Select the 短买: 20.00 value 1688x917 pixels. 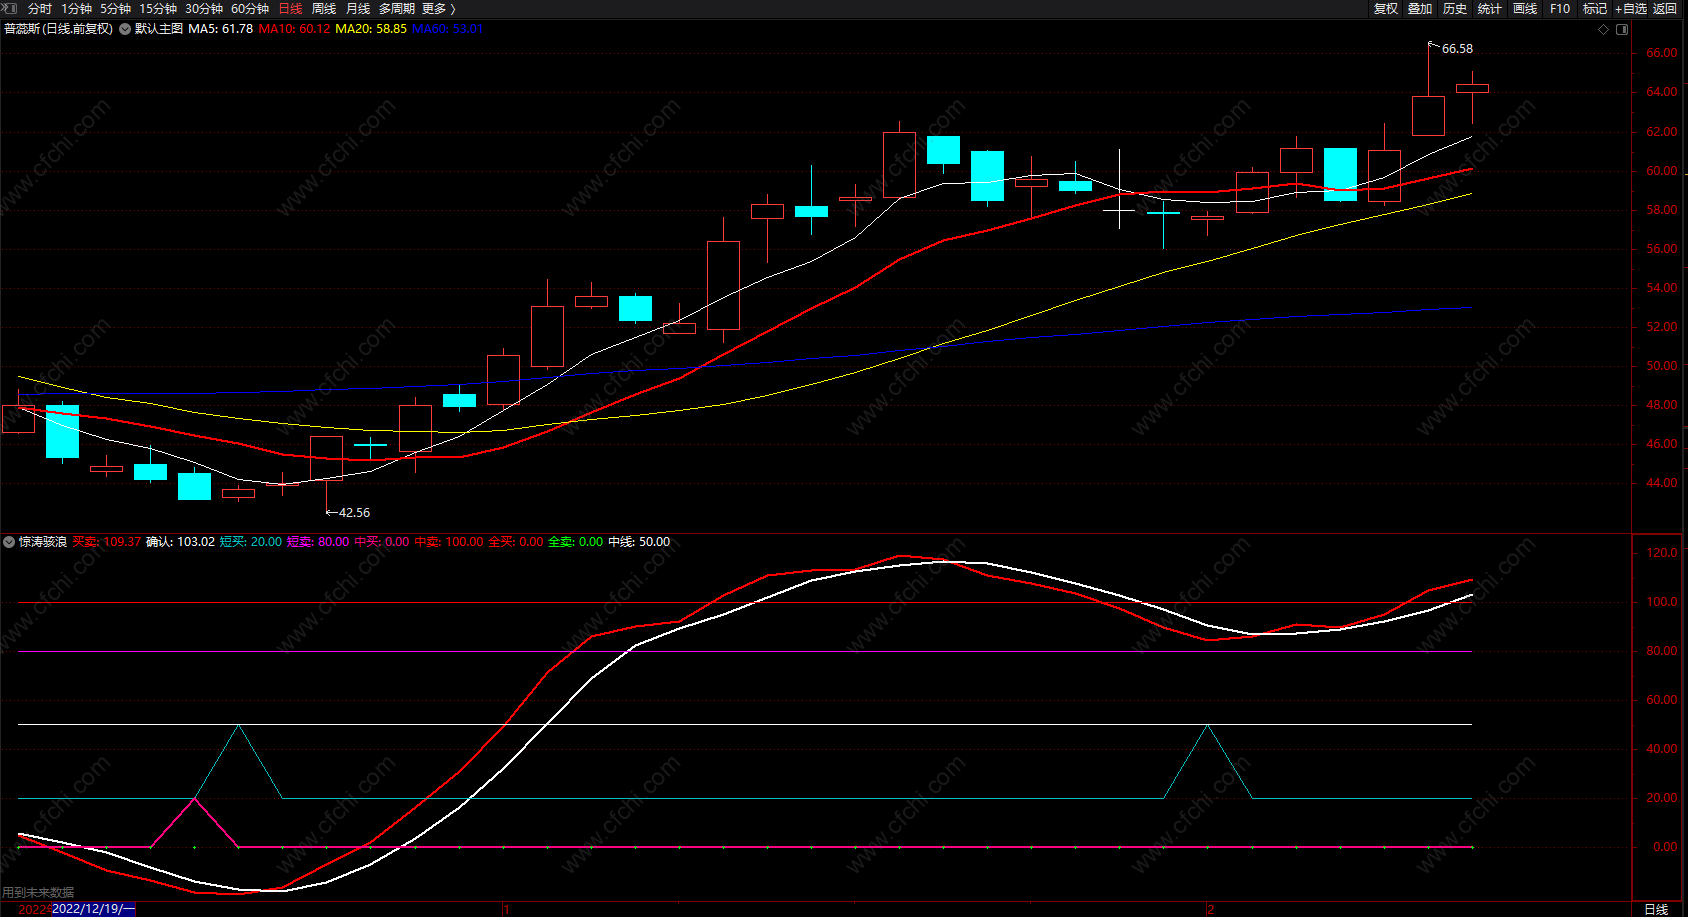(x=251, y=542)
